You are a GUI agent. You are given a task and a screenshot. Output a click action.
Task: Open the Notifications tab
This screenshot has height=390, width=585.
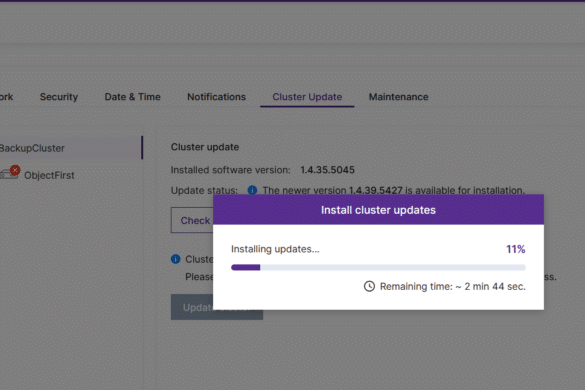click(x=216, y=97)
